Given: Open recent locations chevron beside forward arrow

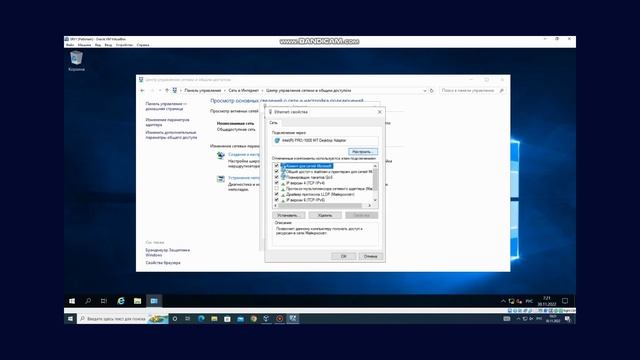Looking at the screenshot, I should pos(160,91).
